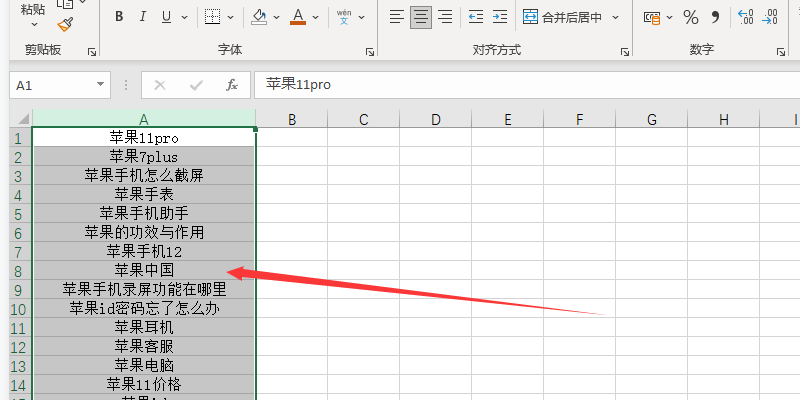Select column G header
The height and width of the screenshot is (400, 800).
pyautogui.click(x=652, y=119)
